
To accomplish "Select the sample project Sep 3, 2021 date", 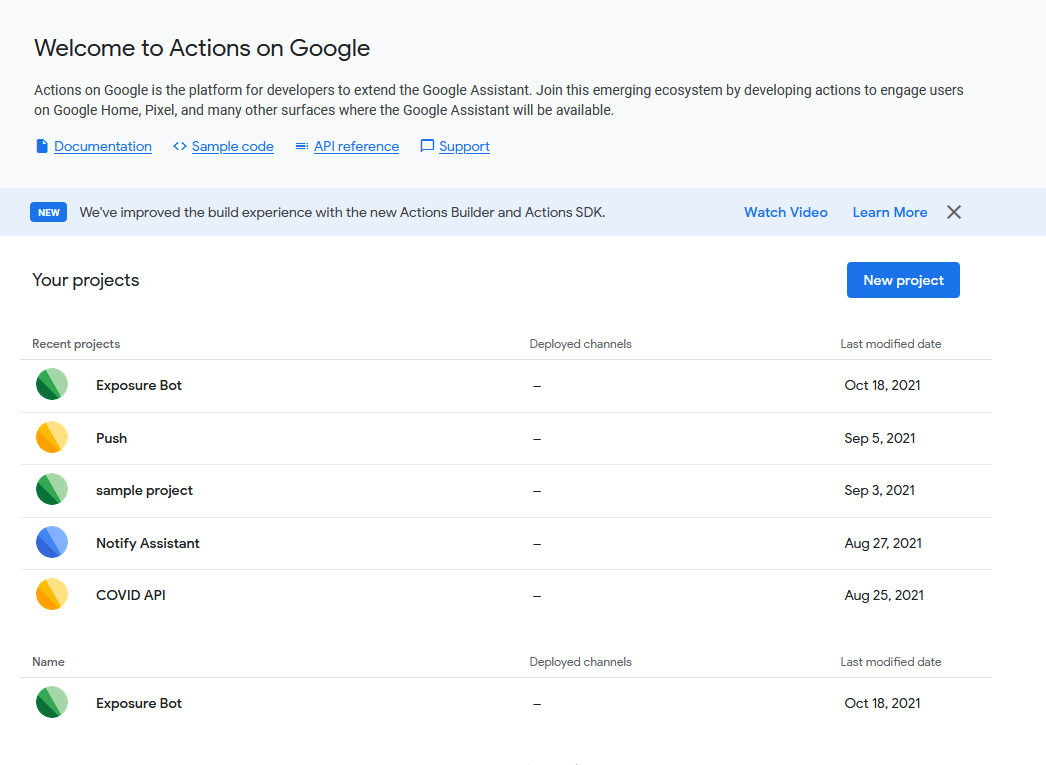I will click(879, 490).
